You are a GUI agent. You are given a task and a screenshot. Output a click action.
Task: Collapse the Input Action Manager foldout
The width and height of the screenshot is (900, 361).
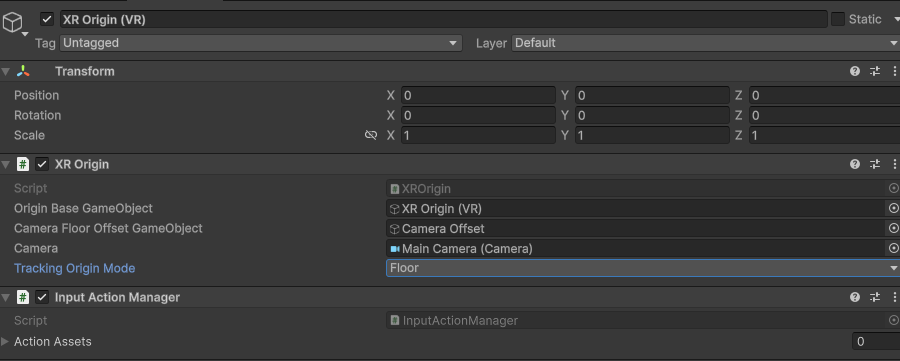pos(6,297)
